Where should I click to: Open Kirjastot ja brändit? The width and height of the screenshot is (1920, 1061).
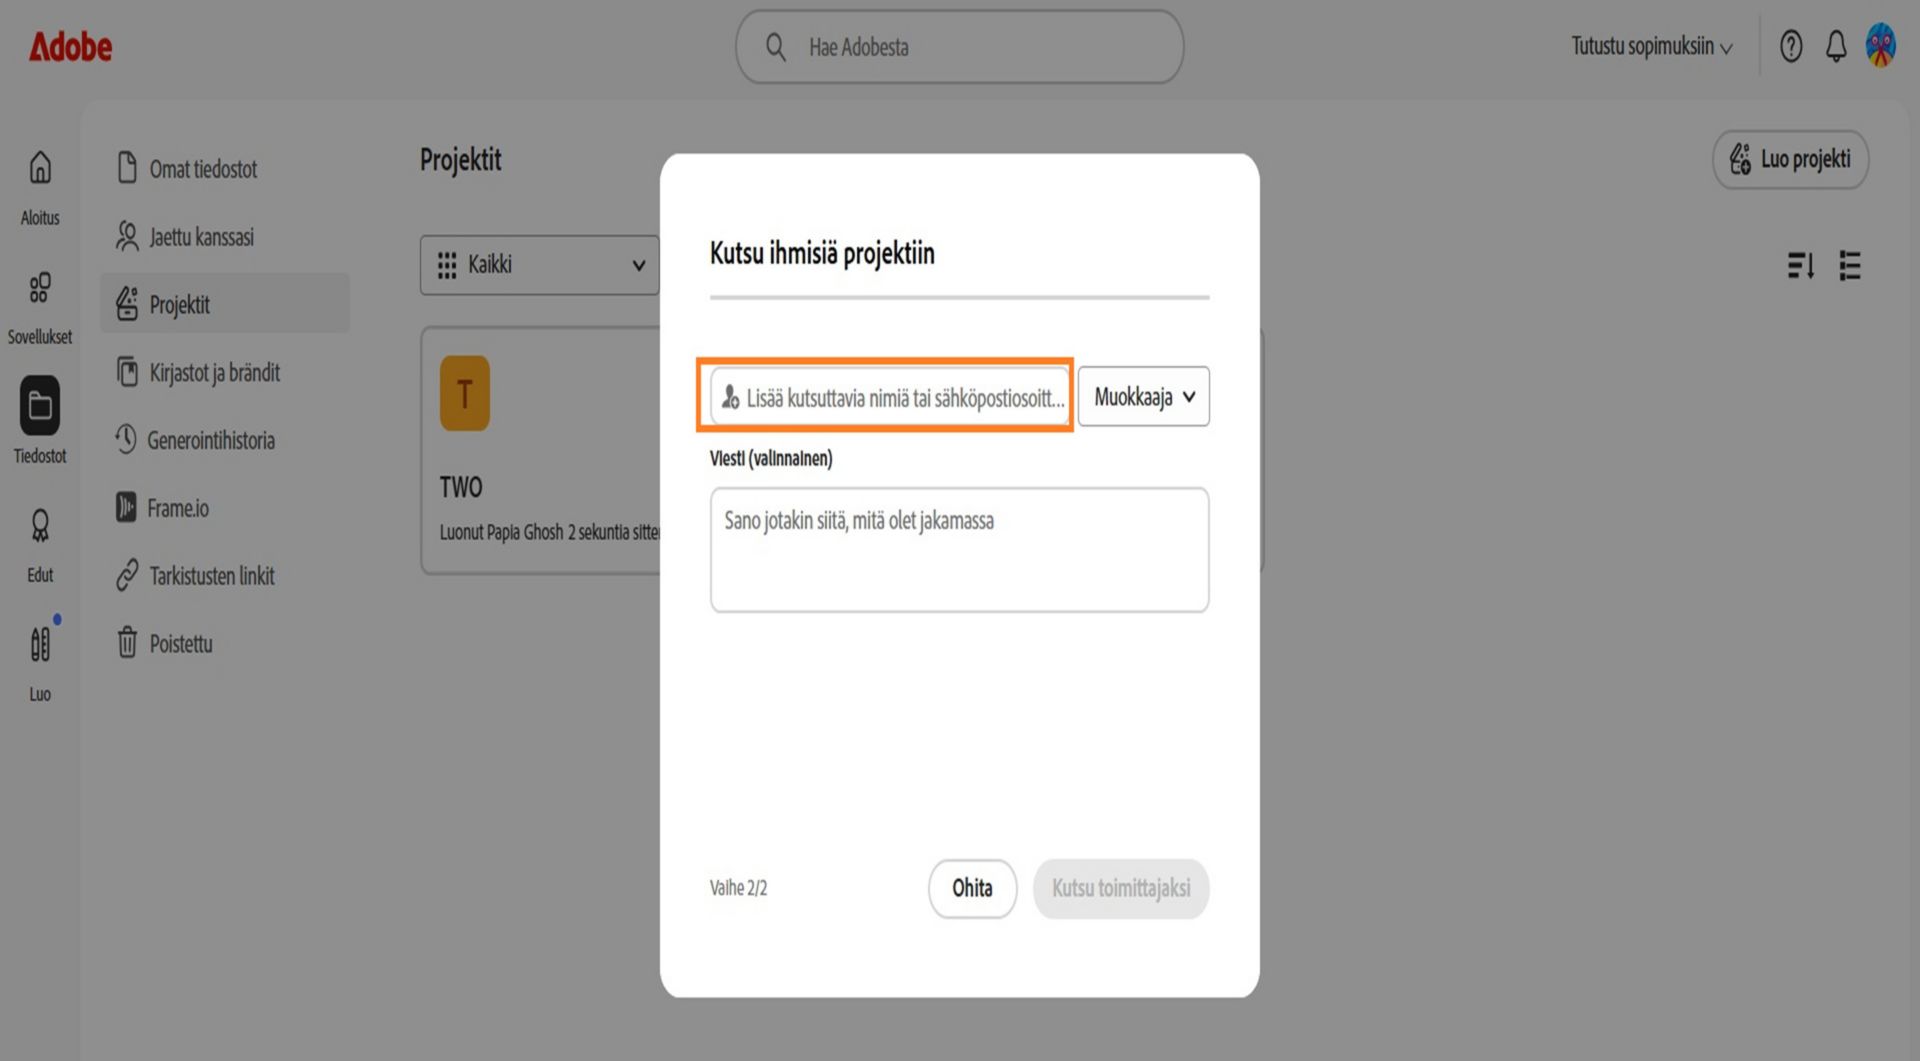[225, 372]
